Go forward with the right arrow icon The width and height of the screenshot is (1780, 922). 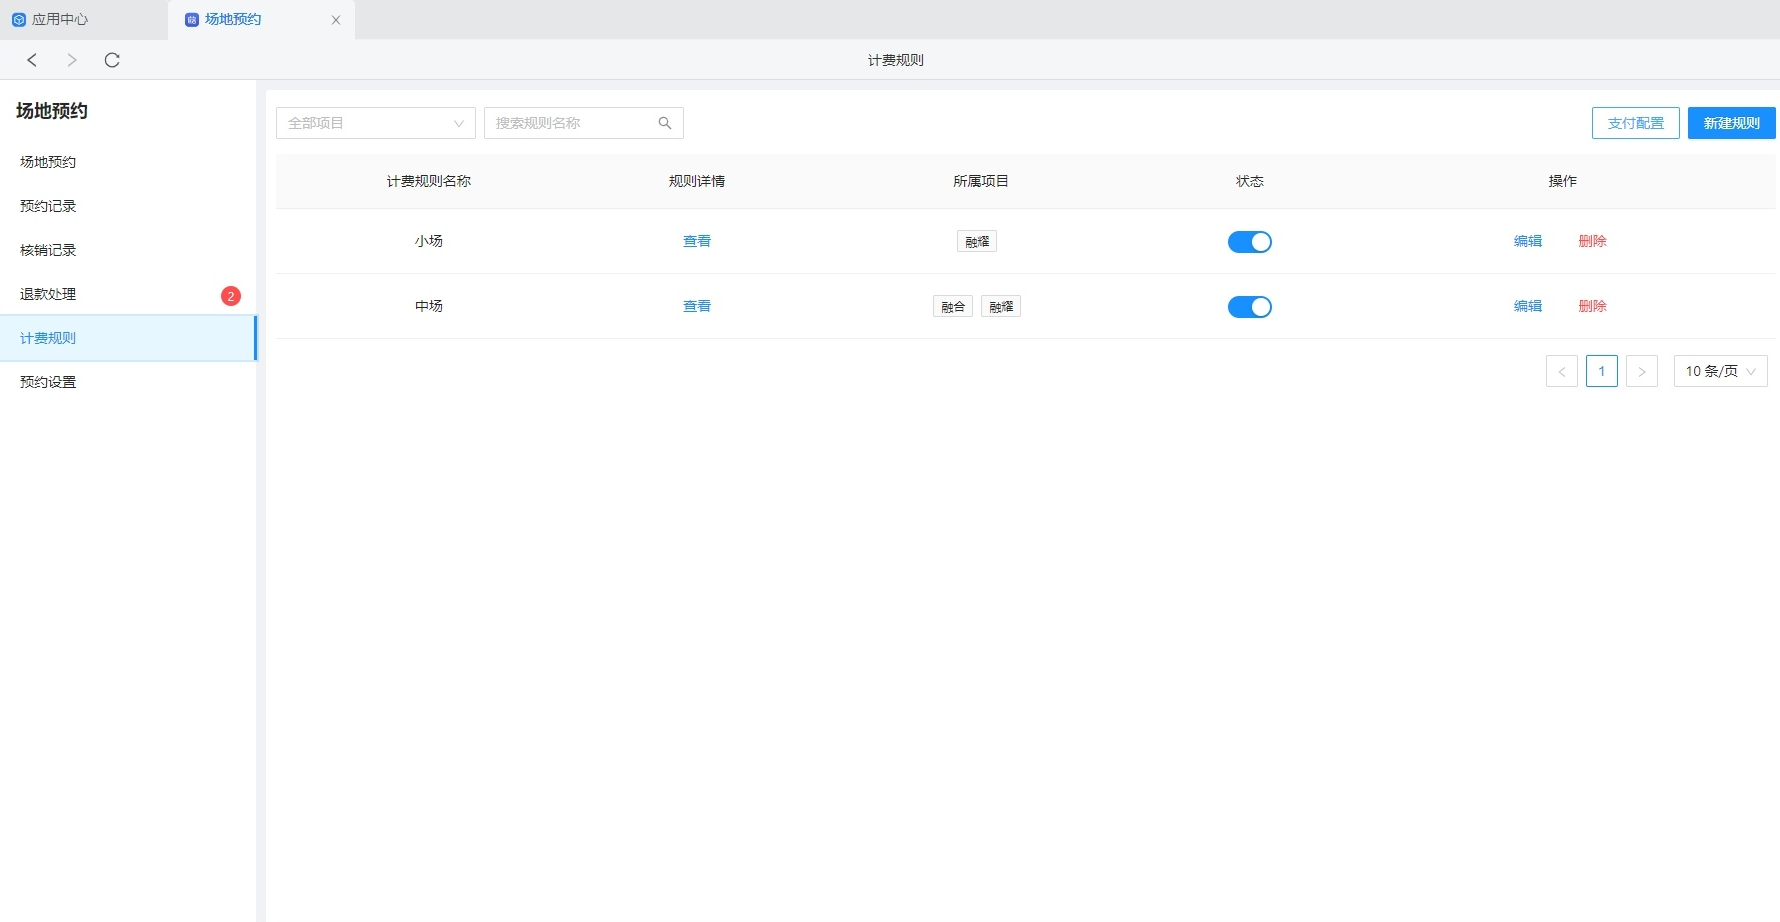72,60
